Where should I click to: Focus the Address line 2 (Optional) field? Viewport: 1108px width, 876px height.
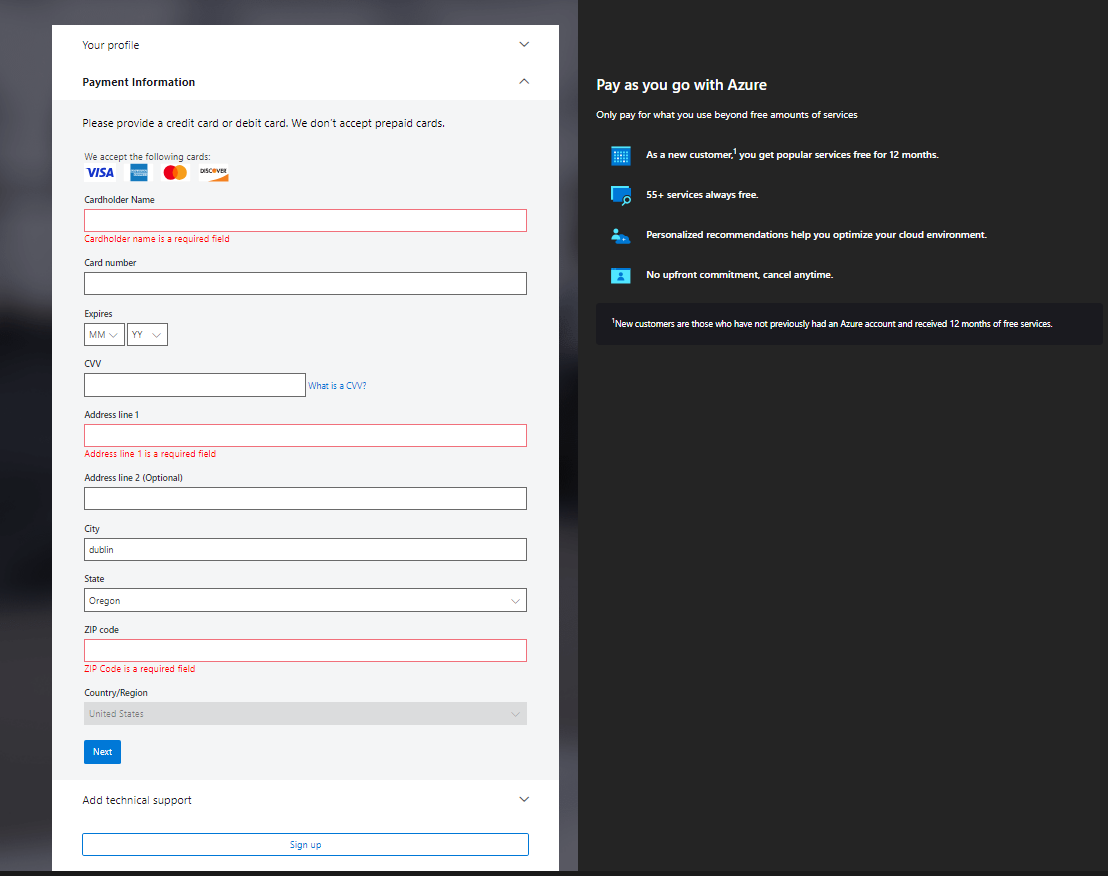305,499
